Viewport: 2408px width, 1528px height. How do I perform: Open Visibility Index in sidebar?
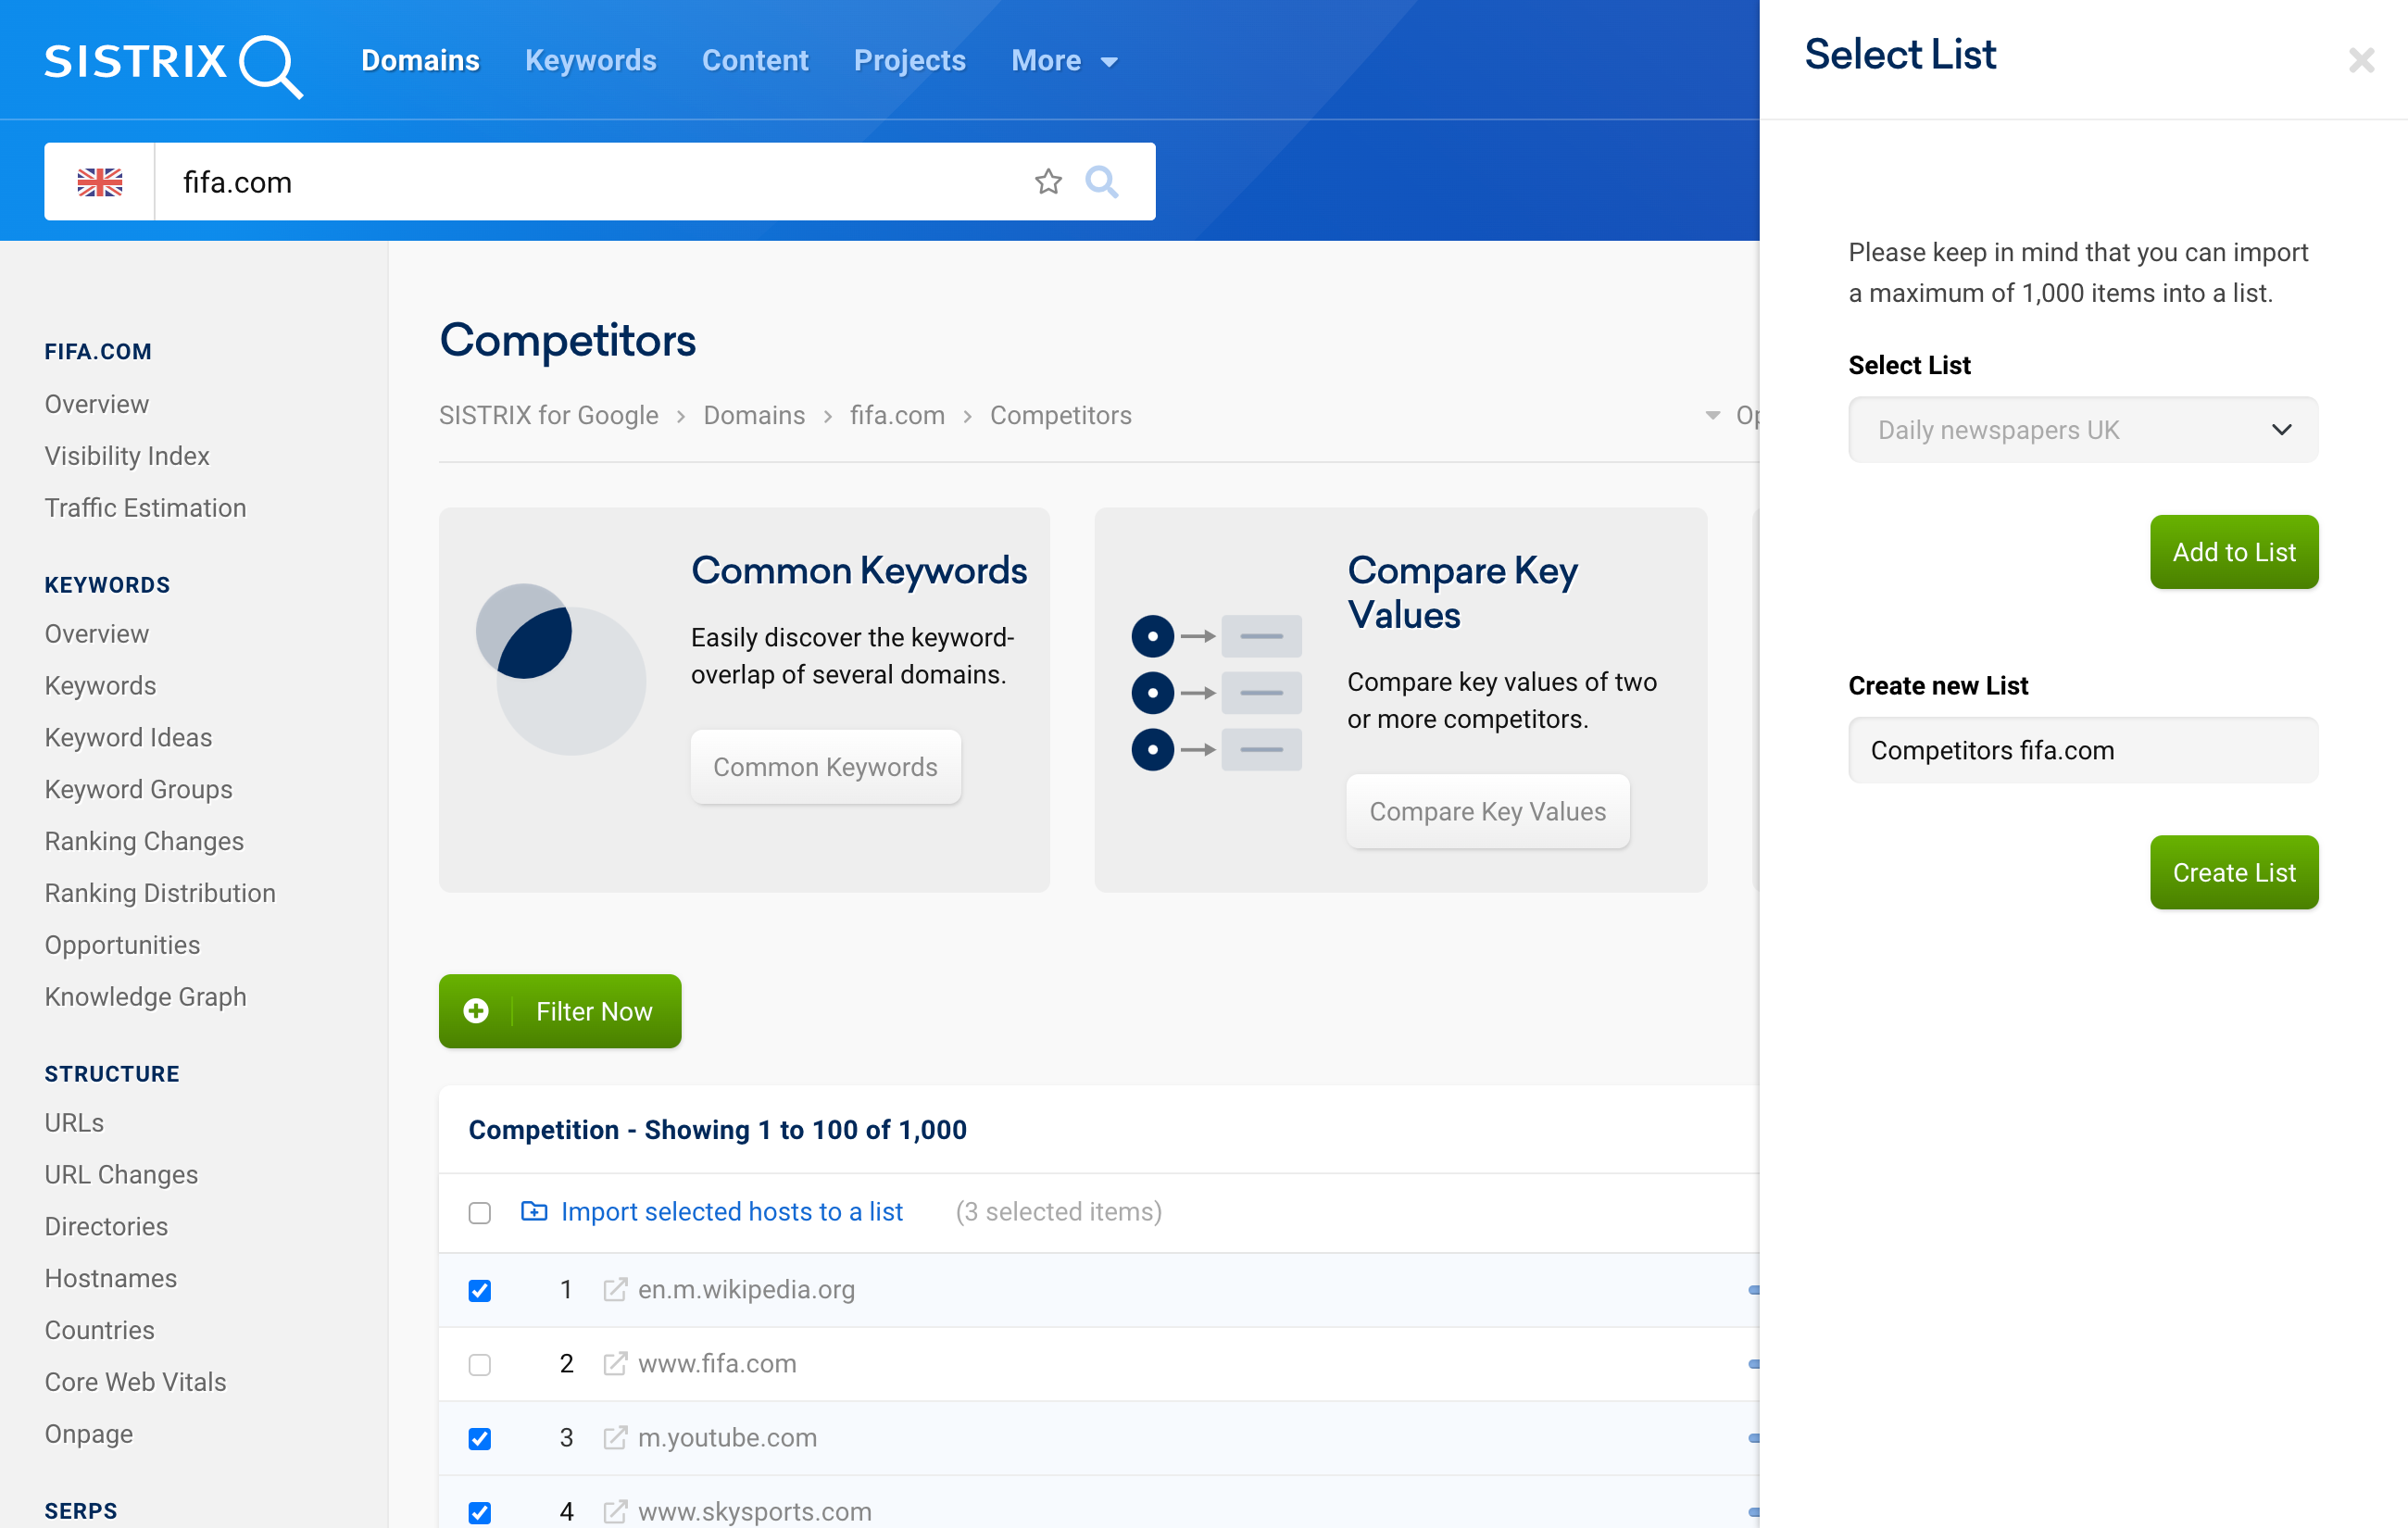[127, 456]
